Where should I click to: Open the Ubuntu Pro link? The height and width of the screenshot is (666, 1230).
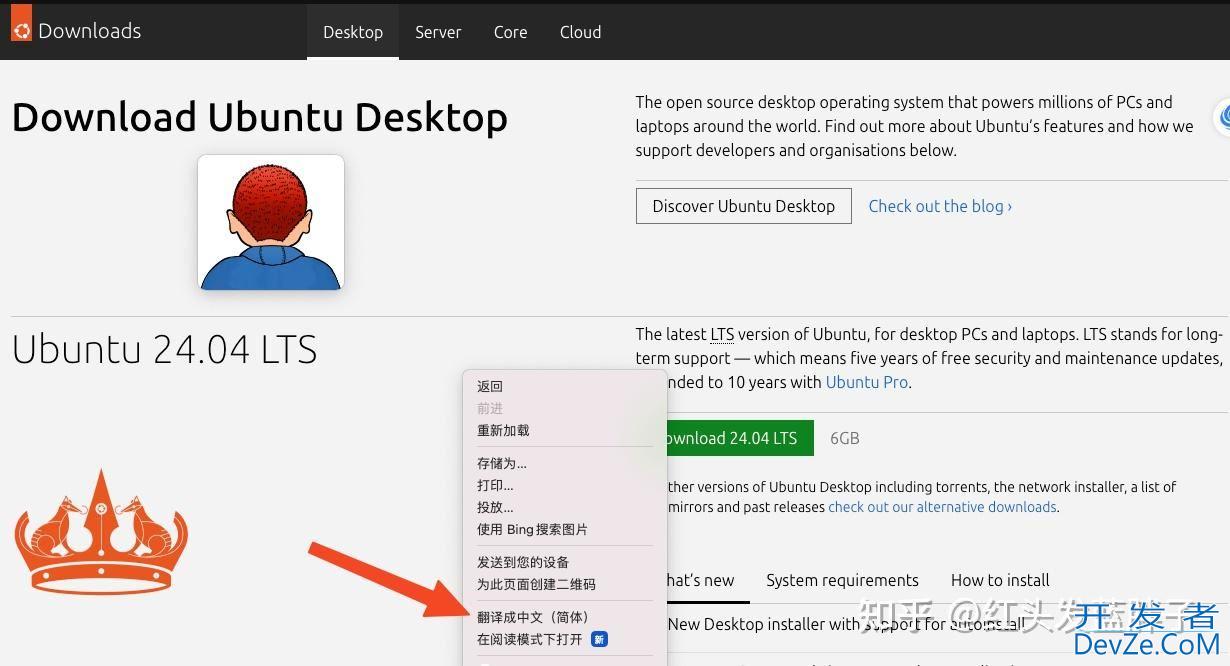(866, 382)
